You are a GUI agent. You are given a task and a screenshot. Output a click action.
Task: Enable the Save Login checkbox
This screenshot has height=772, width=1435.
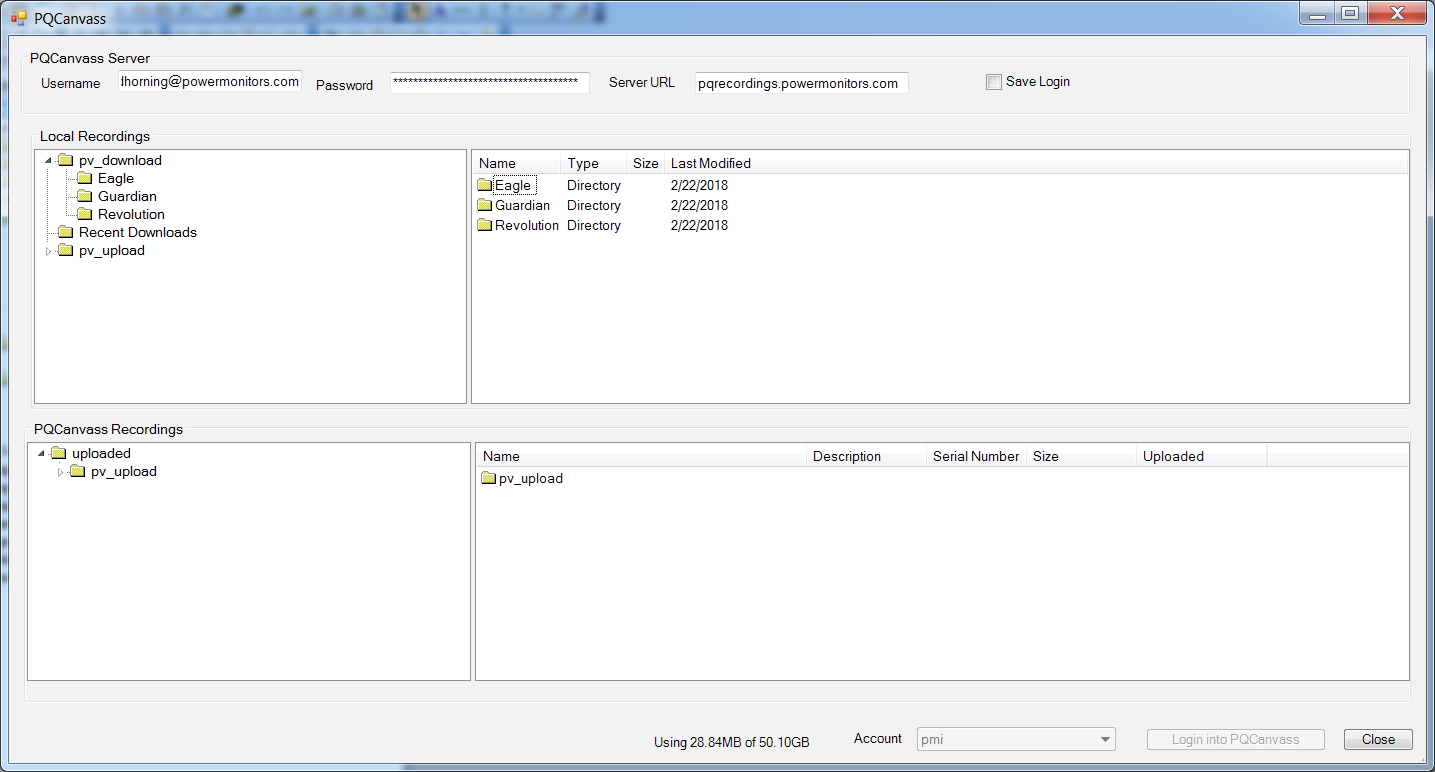click(994, 82)
